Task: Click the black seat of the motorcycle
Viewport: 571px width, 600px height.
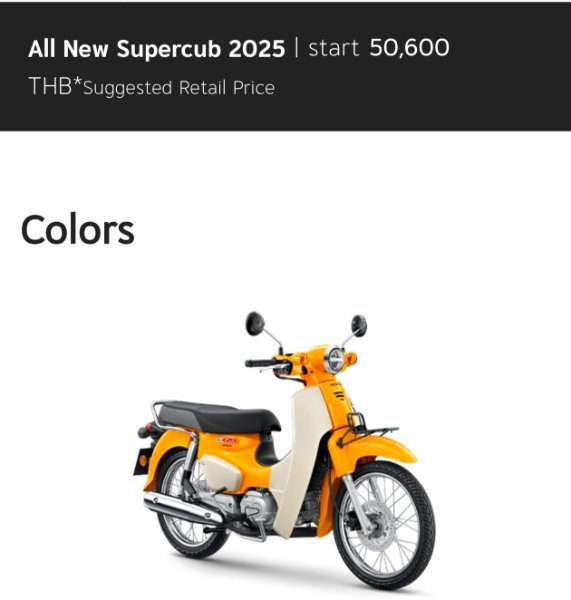Action: click(219, 417)
